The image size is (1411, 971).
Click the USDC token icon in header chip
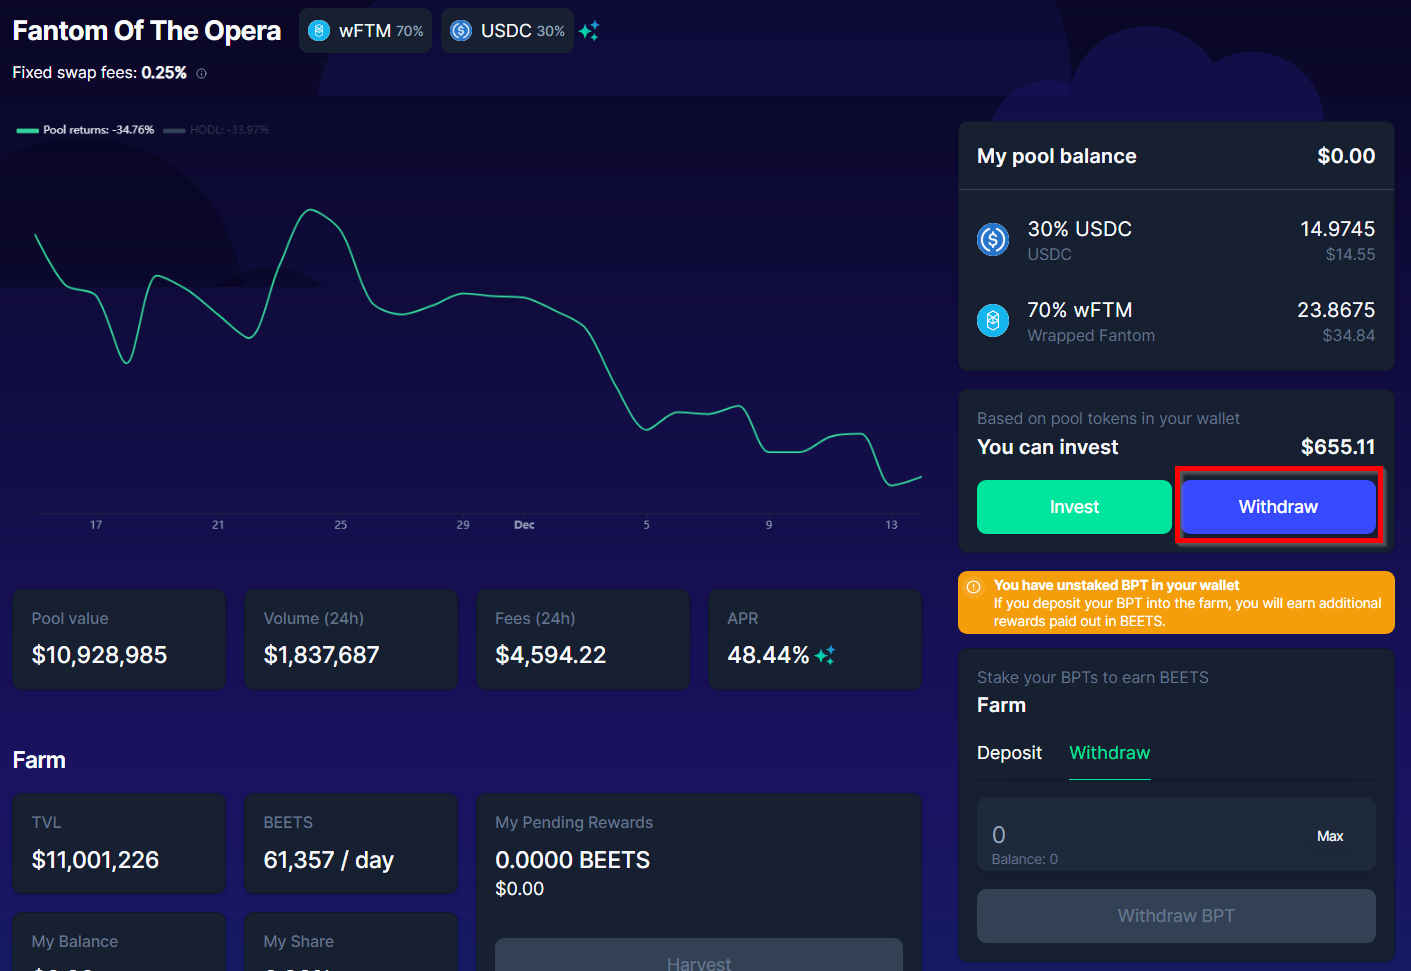point(461,31)
